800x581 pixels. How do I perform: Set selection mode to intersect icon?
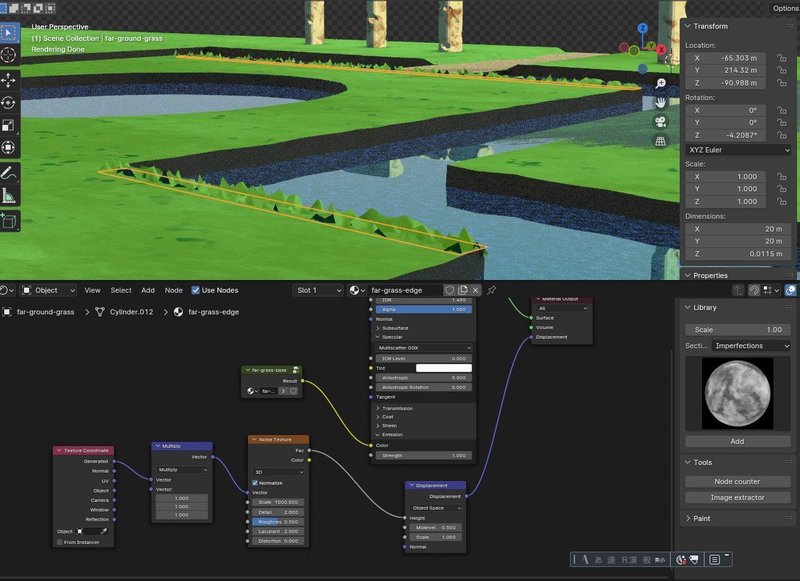(50, 8)
